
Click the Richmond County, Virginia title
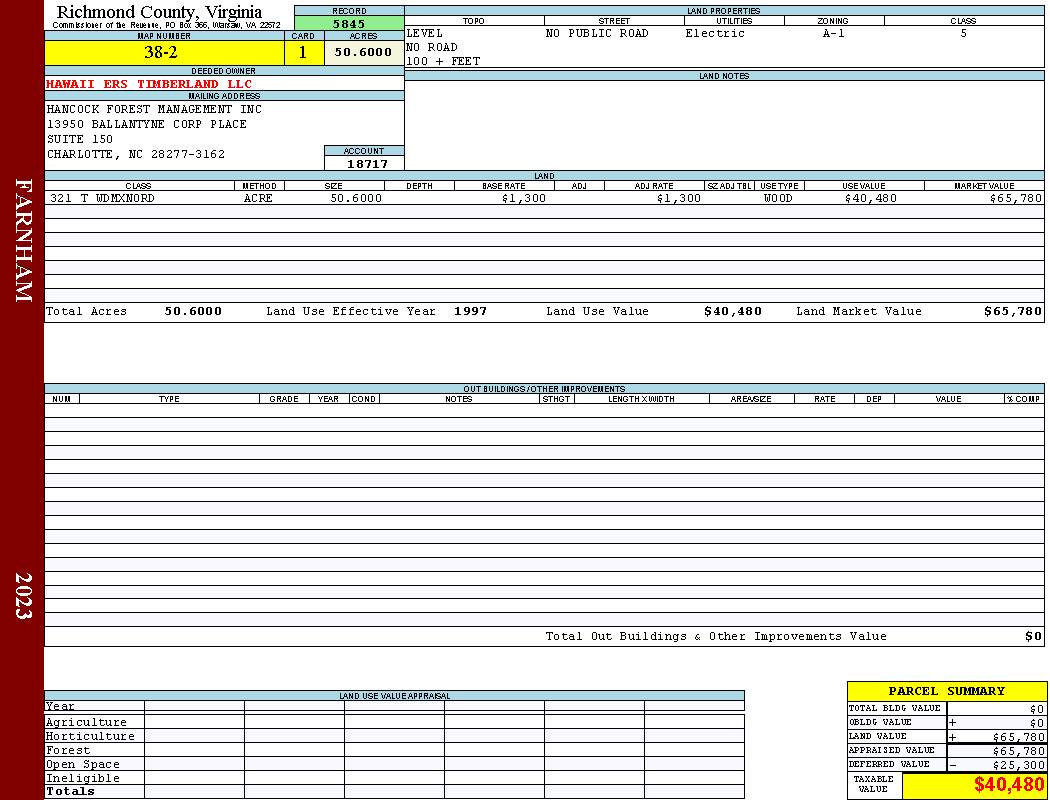point(159,12)
